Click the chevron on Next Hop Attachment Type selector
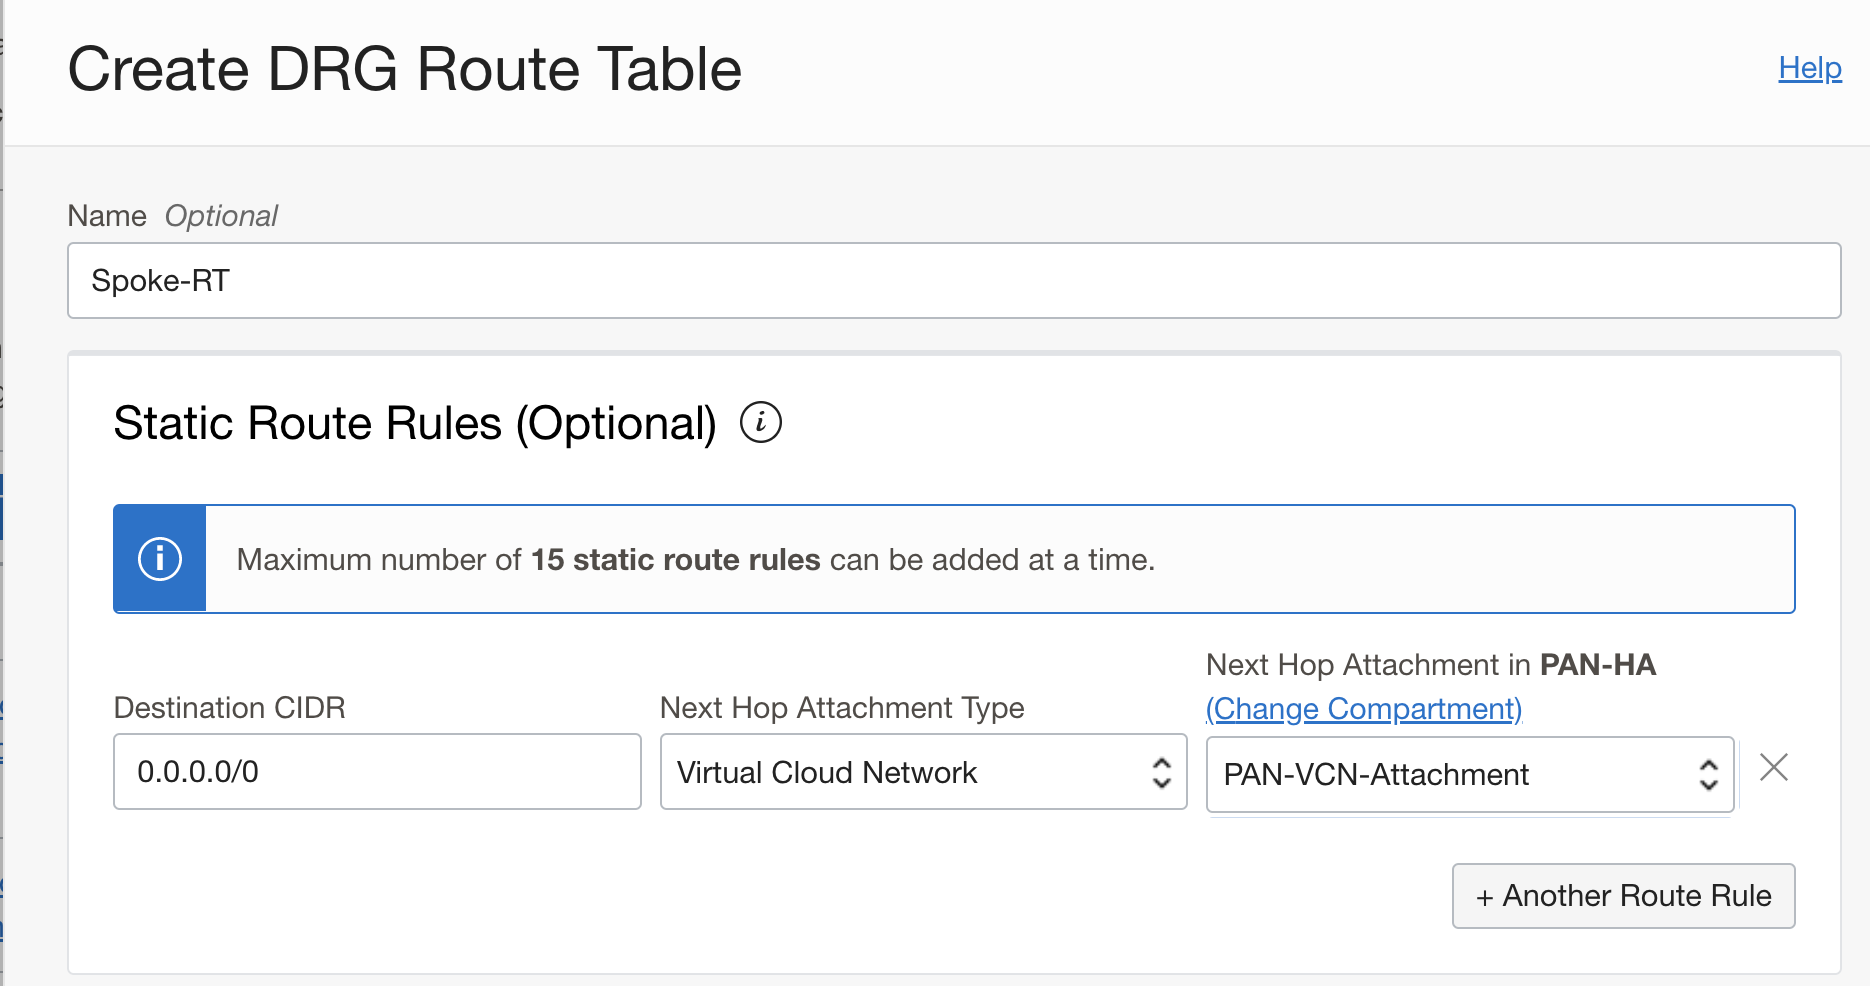 (1162, 772)
